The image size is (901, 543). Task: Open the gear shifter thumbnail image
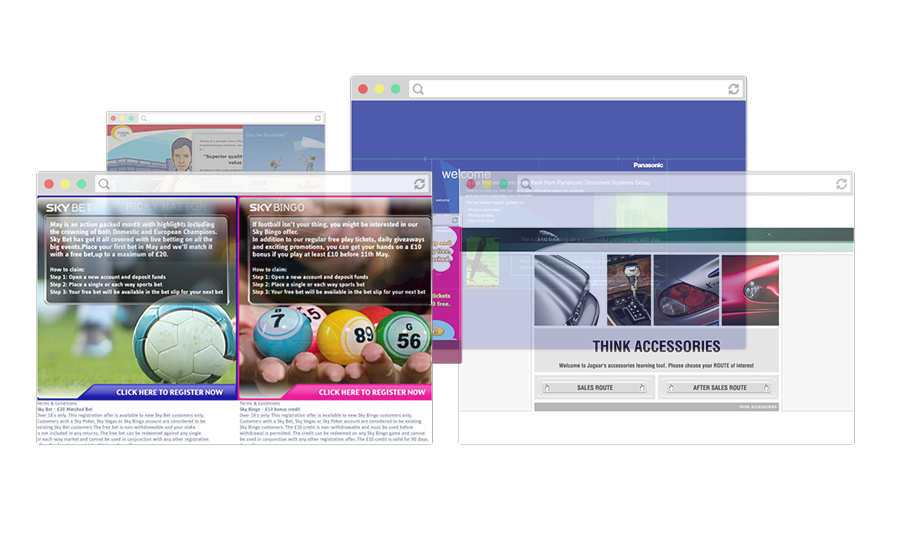click(x=624, y=290)
